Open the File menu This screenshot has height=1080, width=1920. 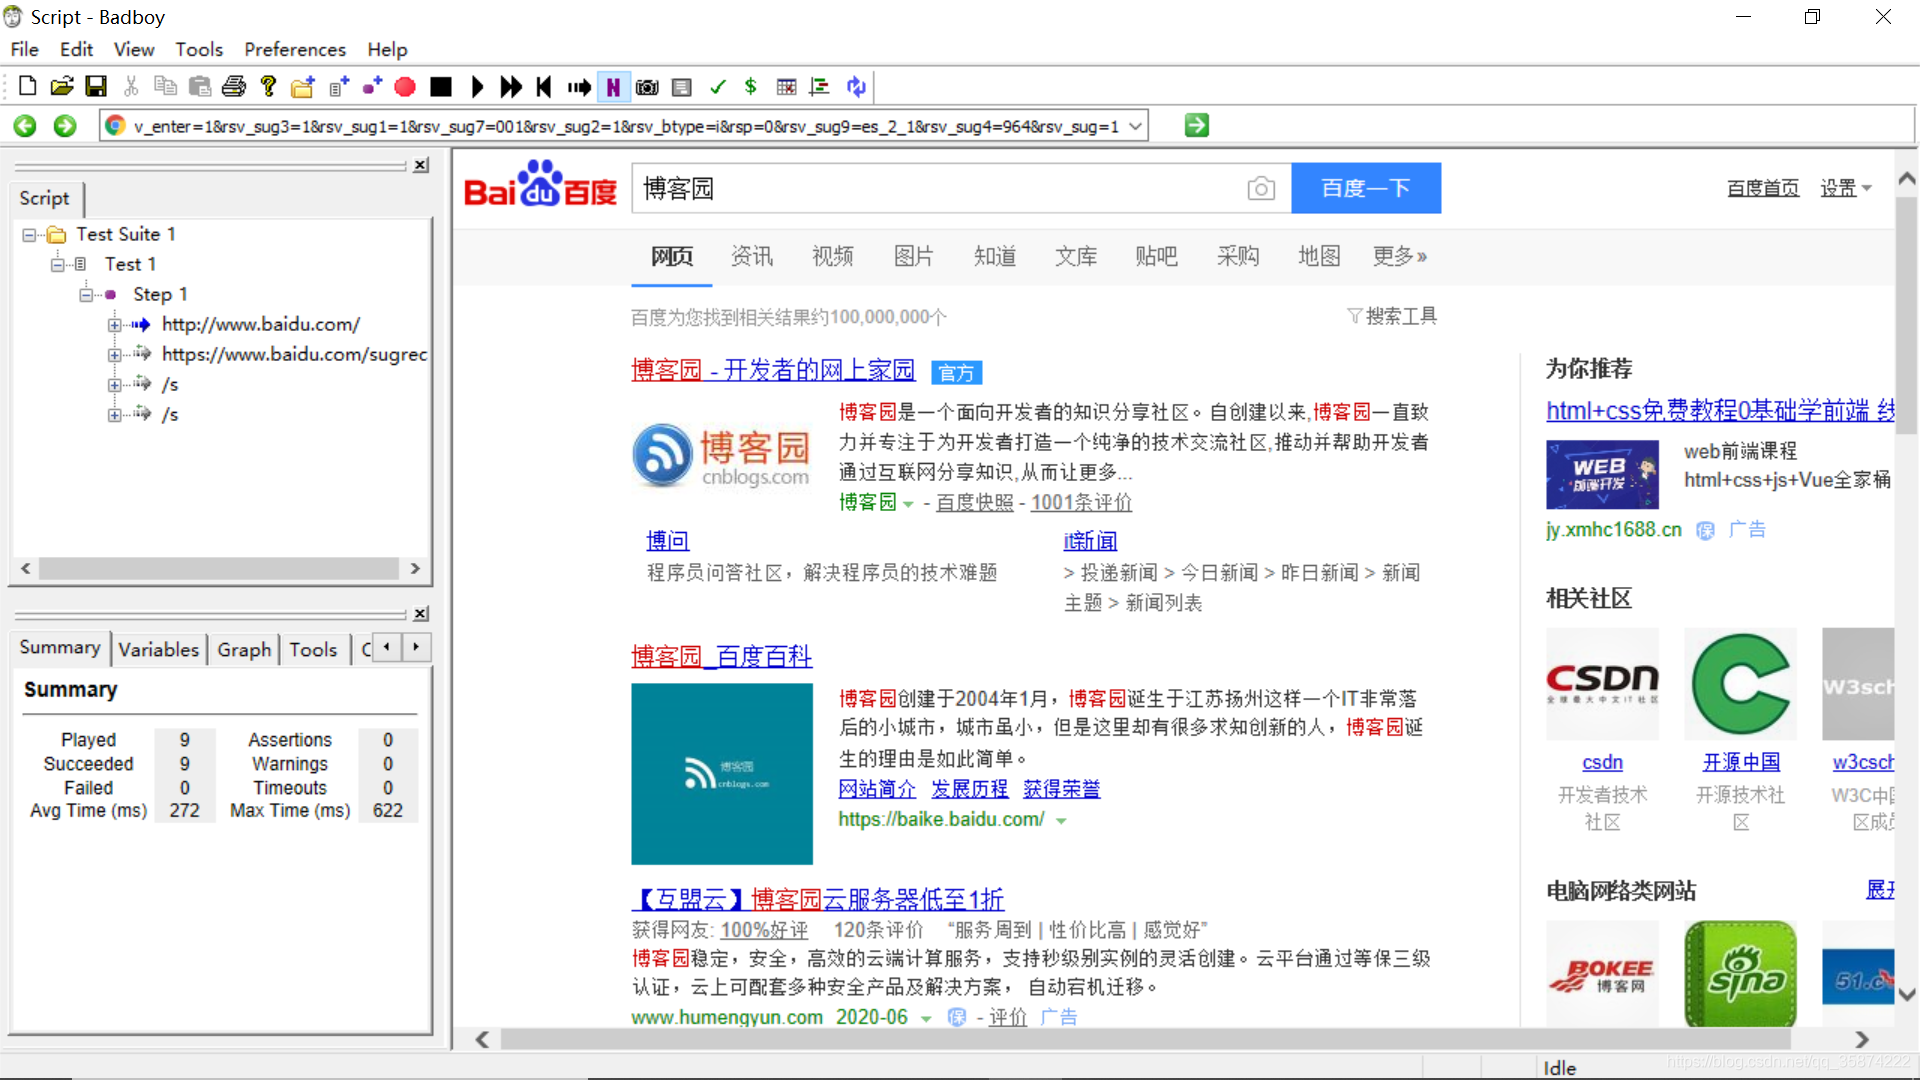(24, 49)
